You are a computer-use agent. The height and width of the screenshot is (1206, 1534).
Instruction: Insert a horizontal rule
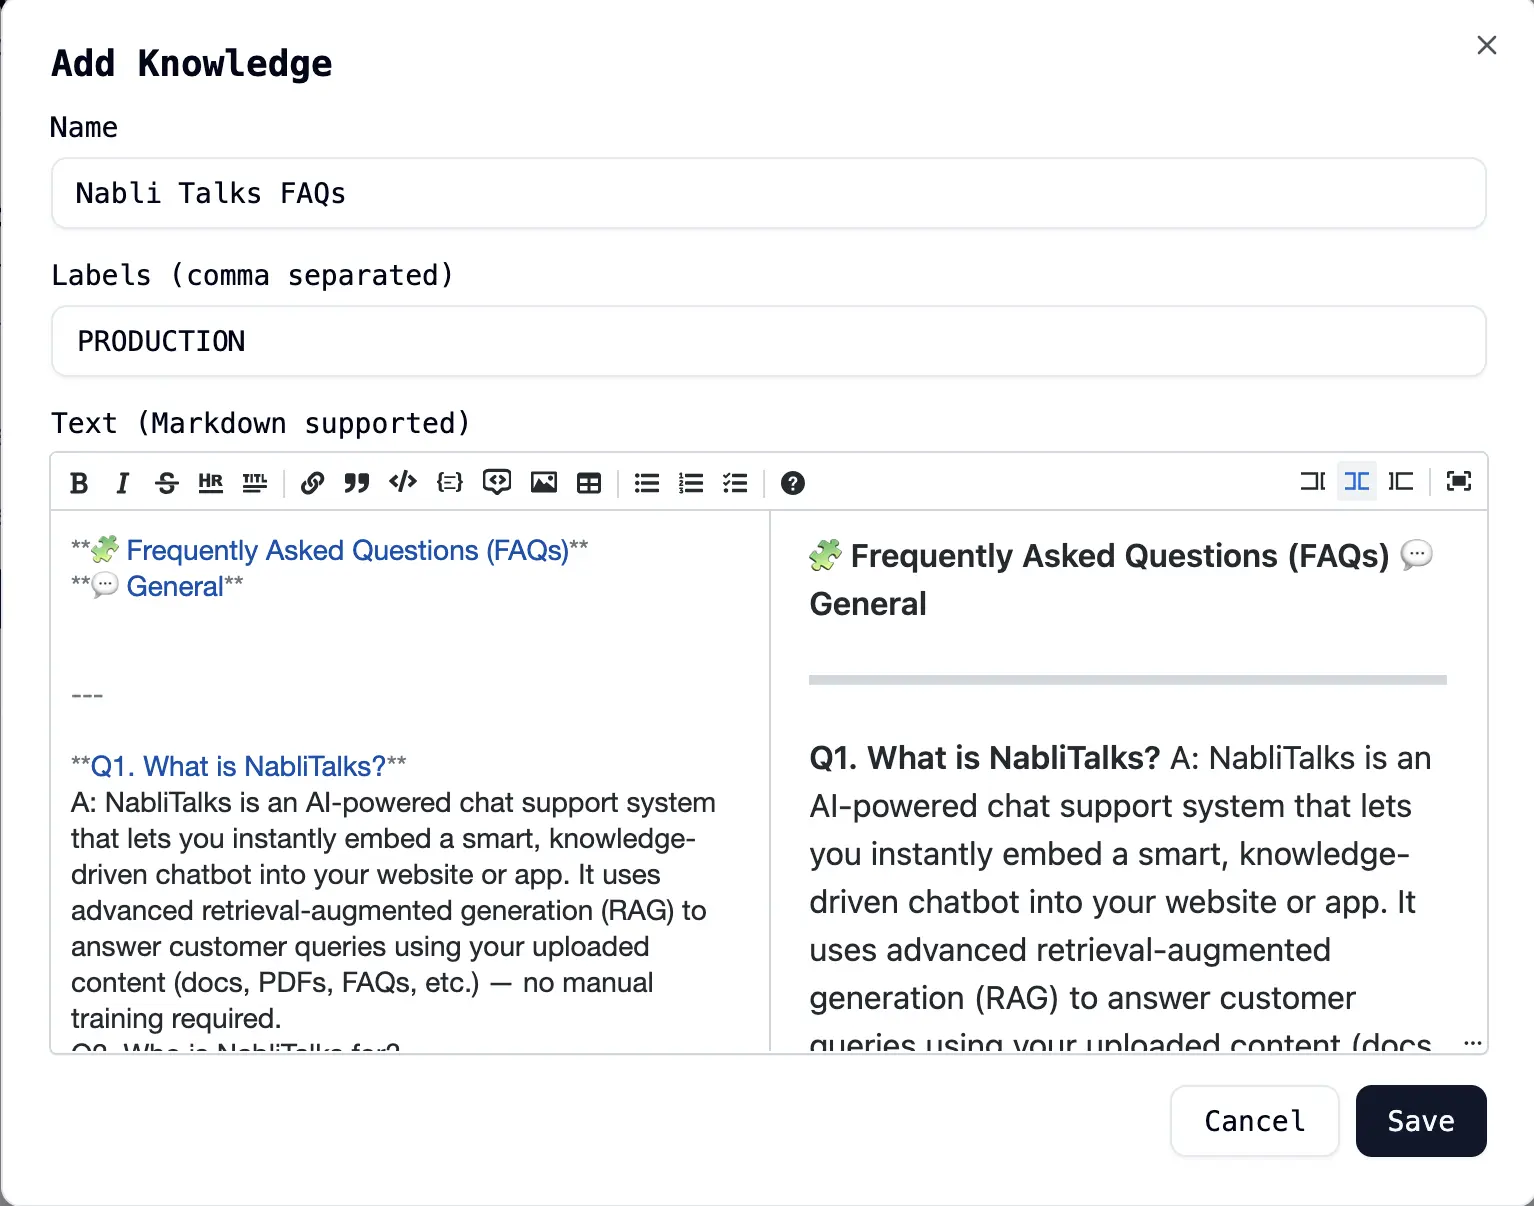coord(211,483)
